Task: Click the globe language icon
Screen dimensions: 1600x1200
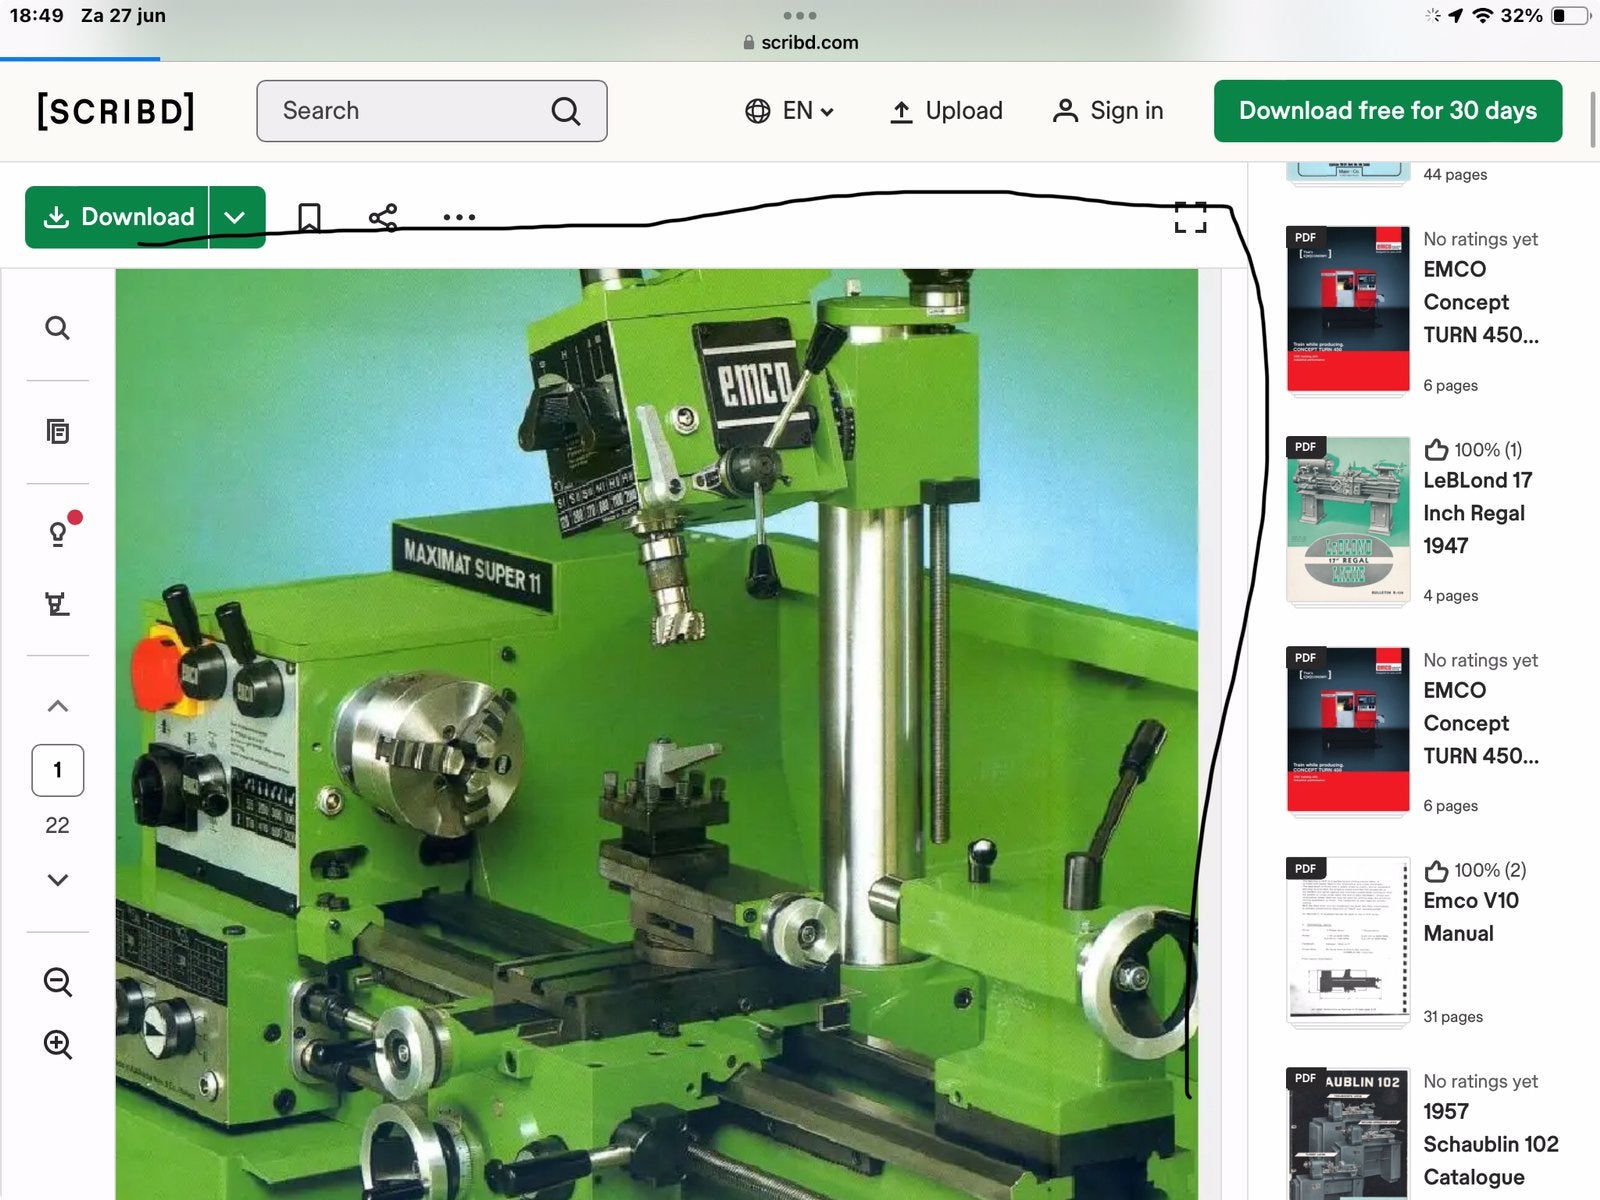Action: coord(758,111)
